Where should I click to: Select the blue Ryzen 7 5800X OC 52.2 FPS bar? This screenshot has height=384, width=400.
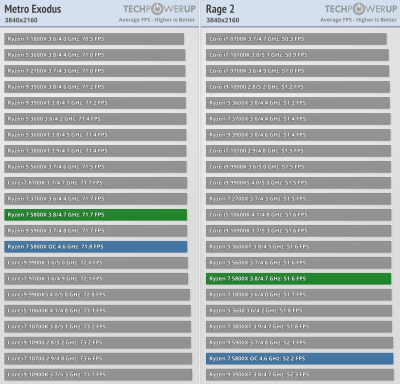tap(299, 359)
